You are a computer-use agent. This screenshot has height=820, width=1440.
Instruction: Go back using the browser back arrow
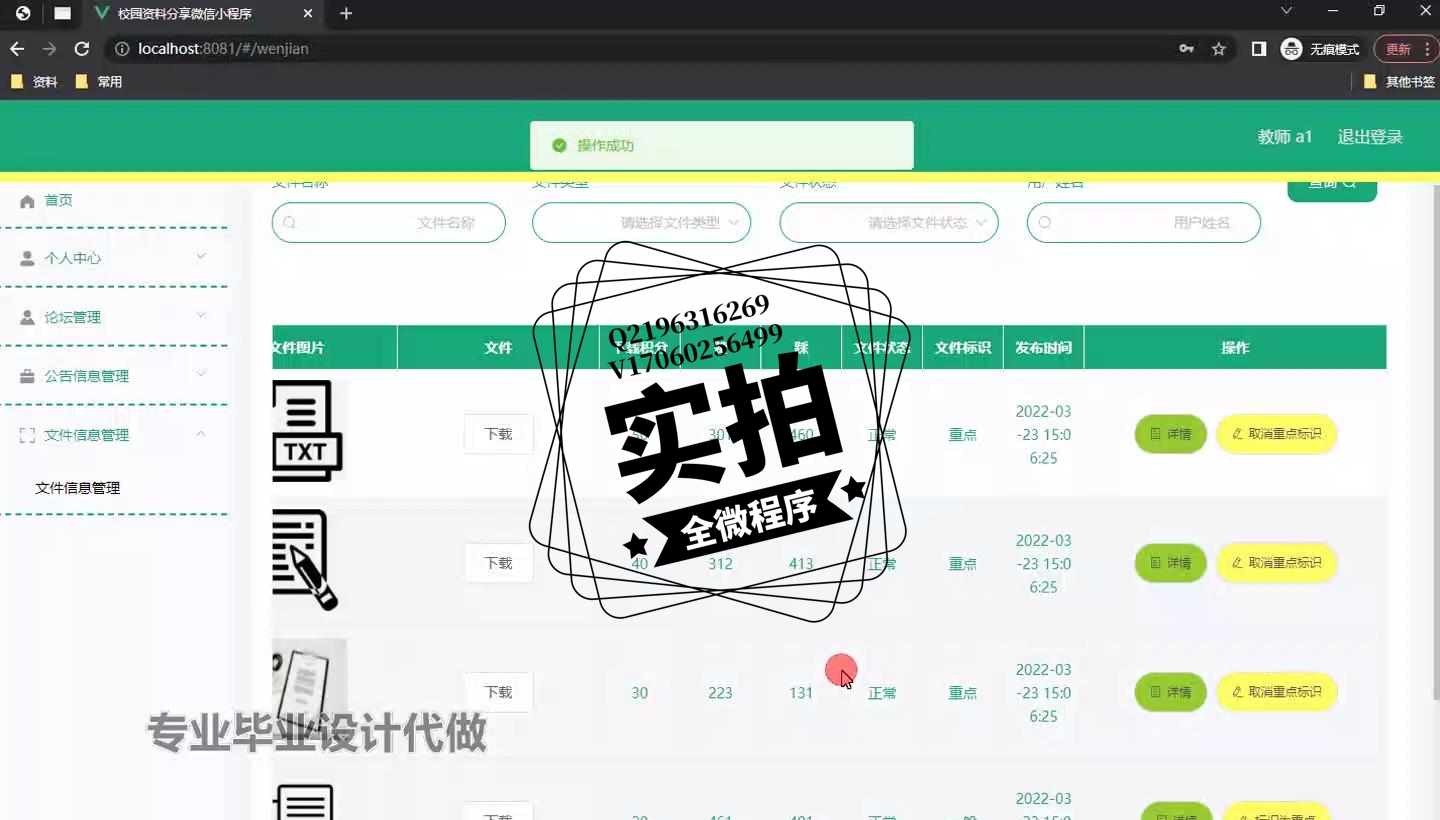[17, 48]
